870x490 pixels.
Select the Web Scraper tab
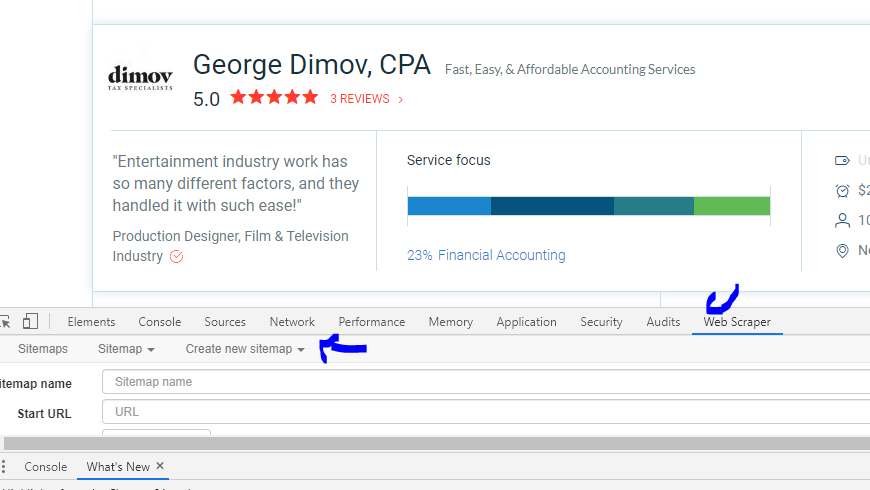point(737,322)
